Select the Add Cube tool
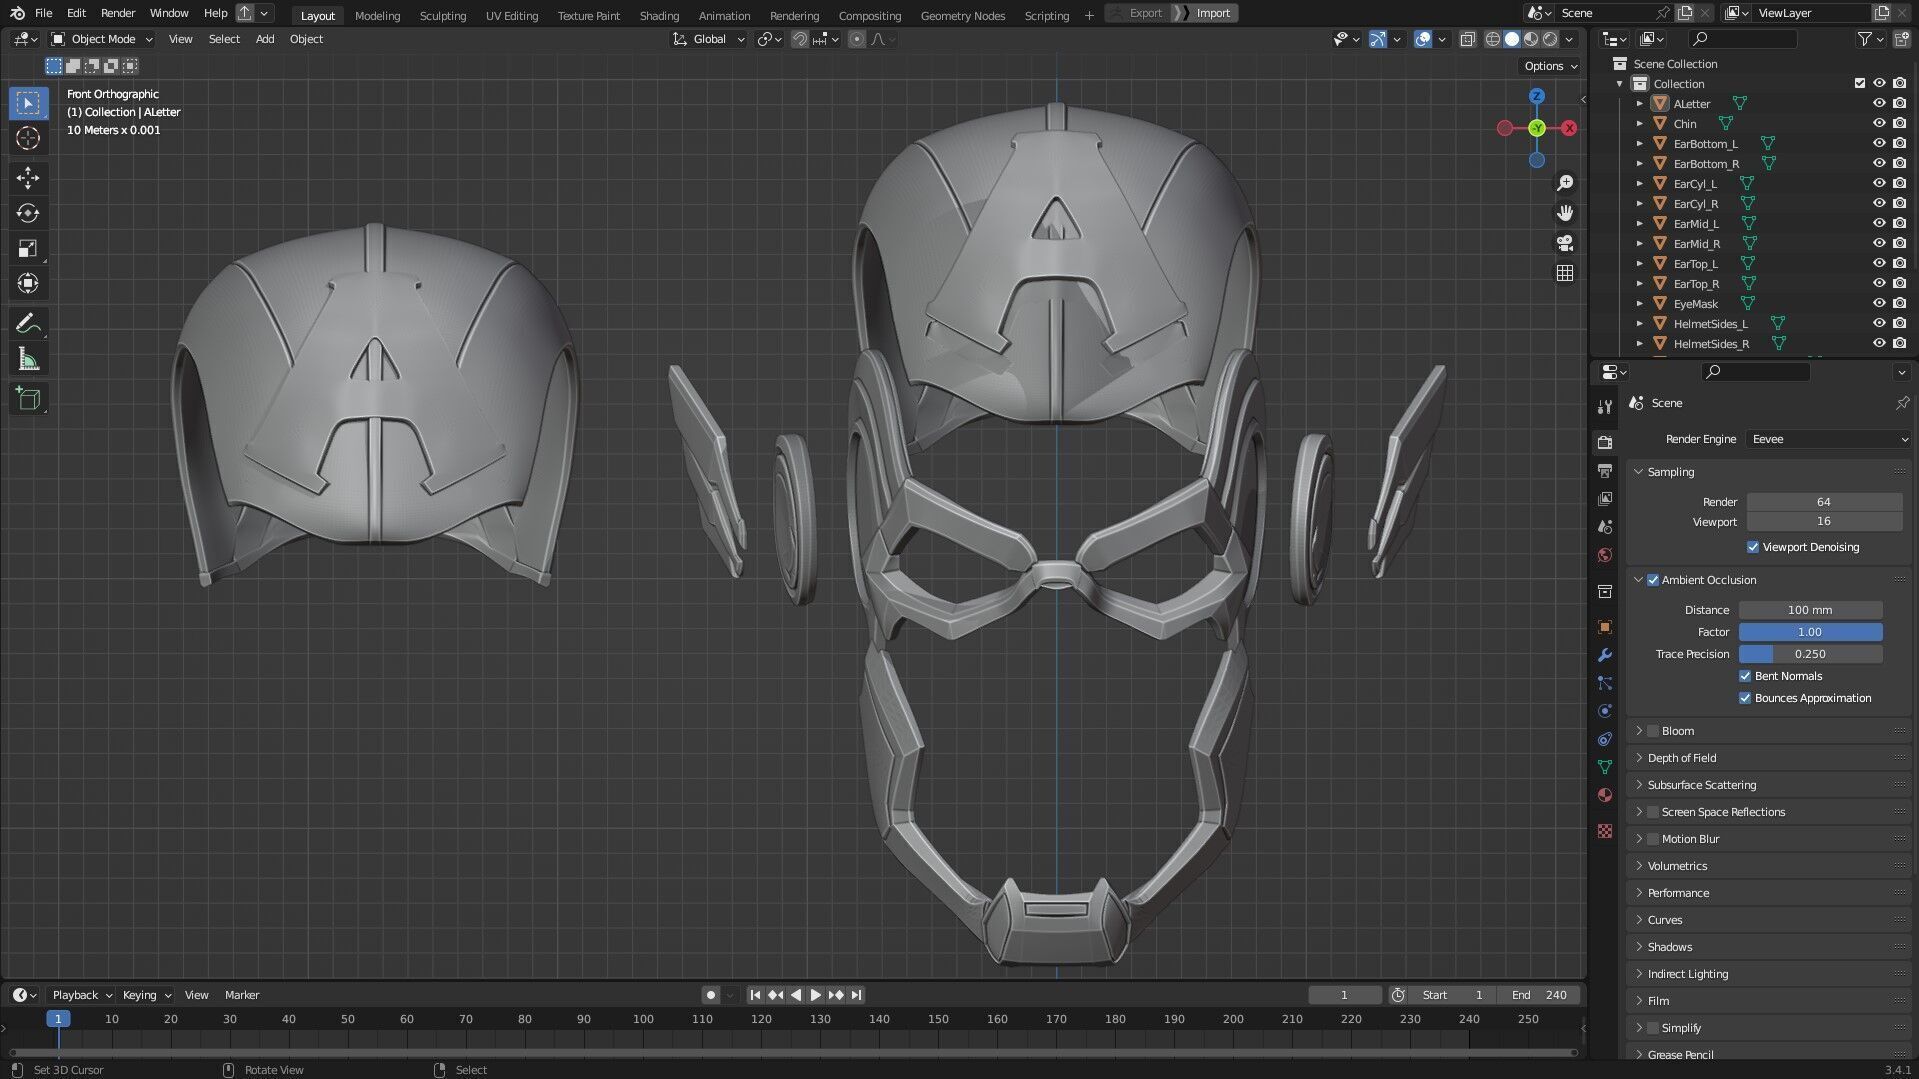The image size is (1919, 1079). (x=28, y=399)
